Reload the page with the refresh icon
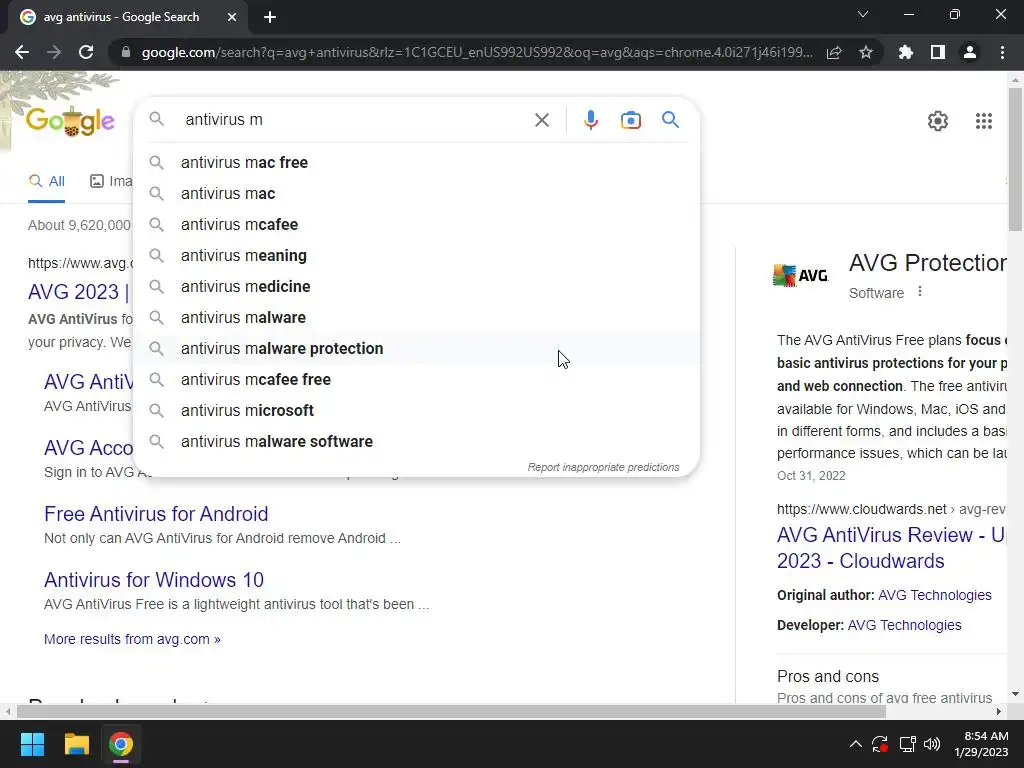1024x768 pixels. (86, 52)
